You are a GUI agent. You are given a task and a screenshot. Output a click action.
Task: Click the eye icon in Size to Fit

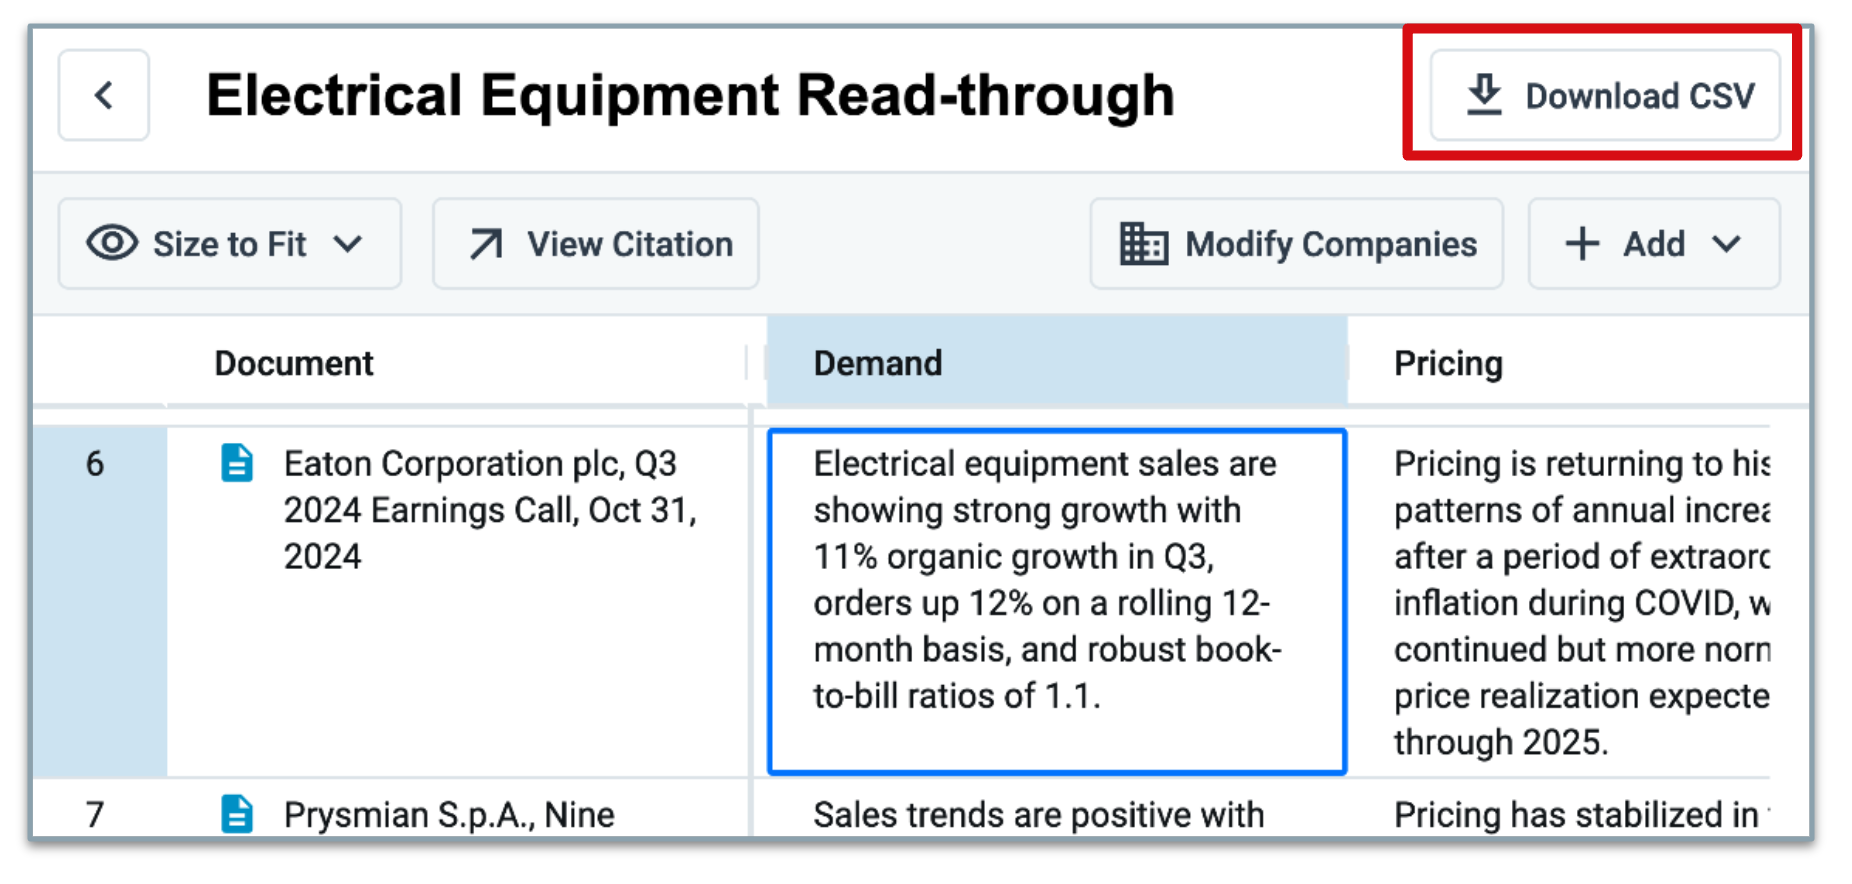pyautogui.click(x=112, y=243)
